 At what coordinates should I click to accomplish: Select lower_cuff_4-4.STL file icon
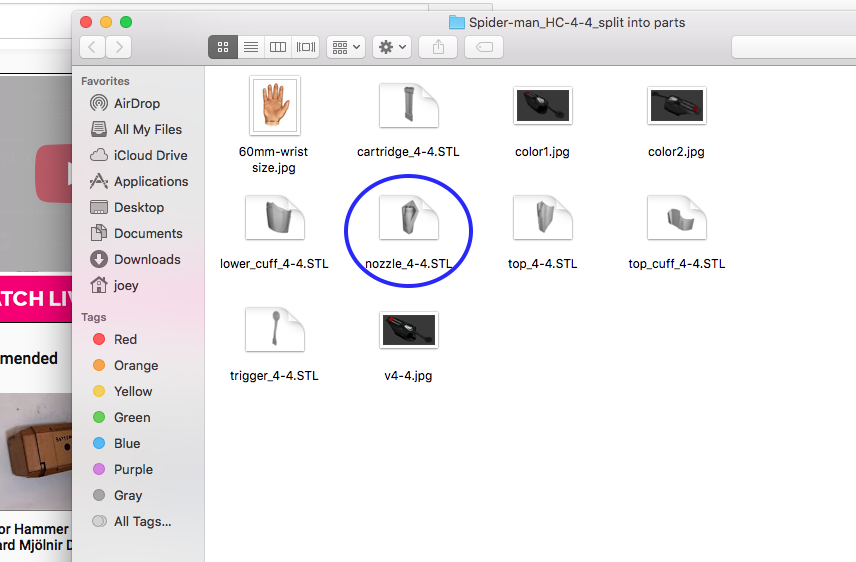coord(275,217)
